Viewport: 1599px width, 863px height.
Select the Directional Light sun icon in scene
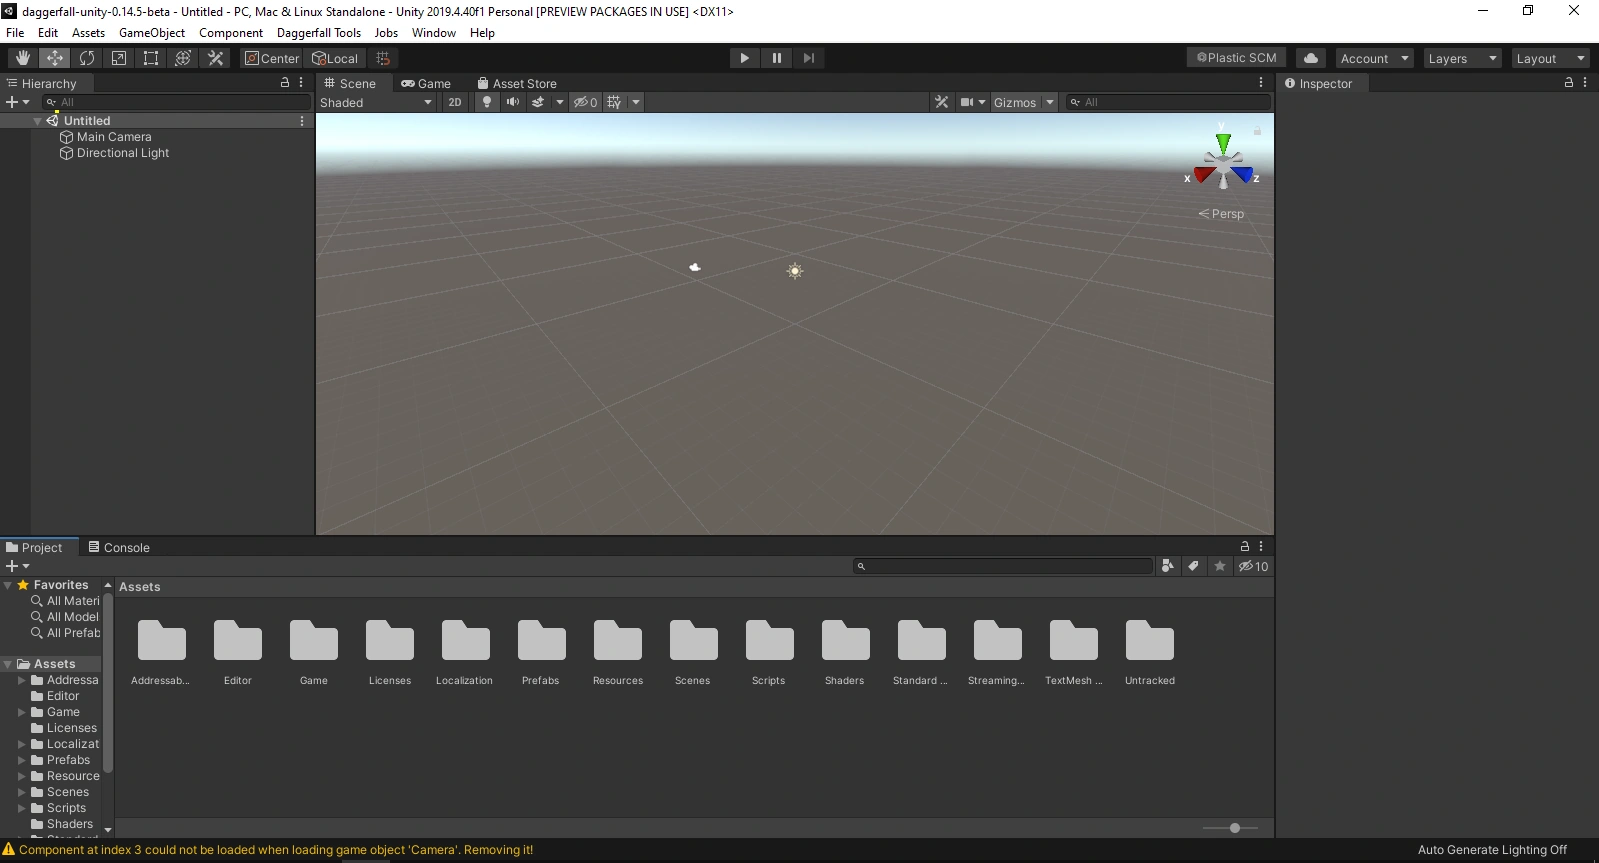pyautogui.click(x=795, y=271)
